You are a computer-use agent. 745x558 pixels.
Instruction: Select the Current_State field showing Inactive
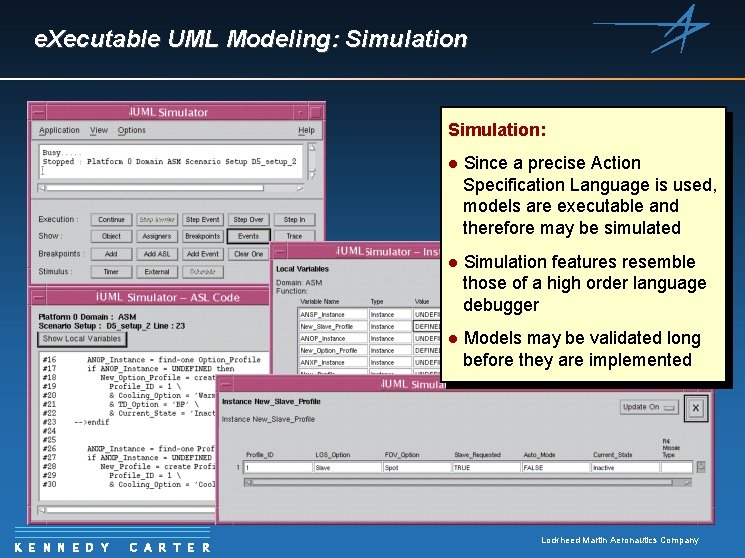(x=625, y=468)
